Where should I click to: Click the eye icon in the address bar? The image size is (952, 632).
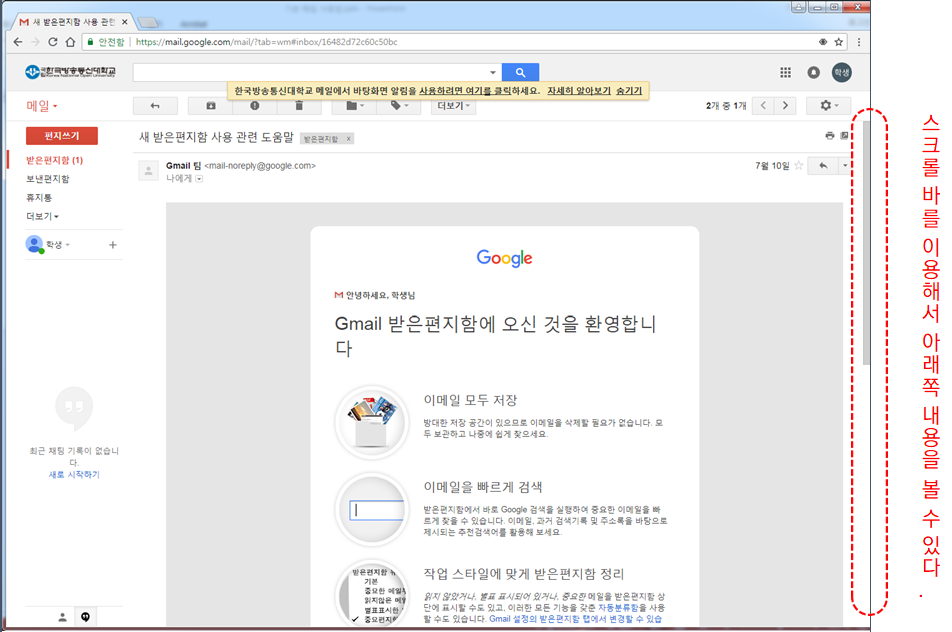(823, 42)
